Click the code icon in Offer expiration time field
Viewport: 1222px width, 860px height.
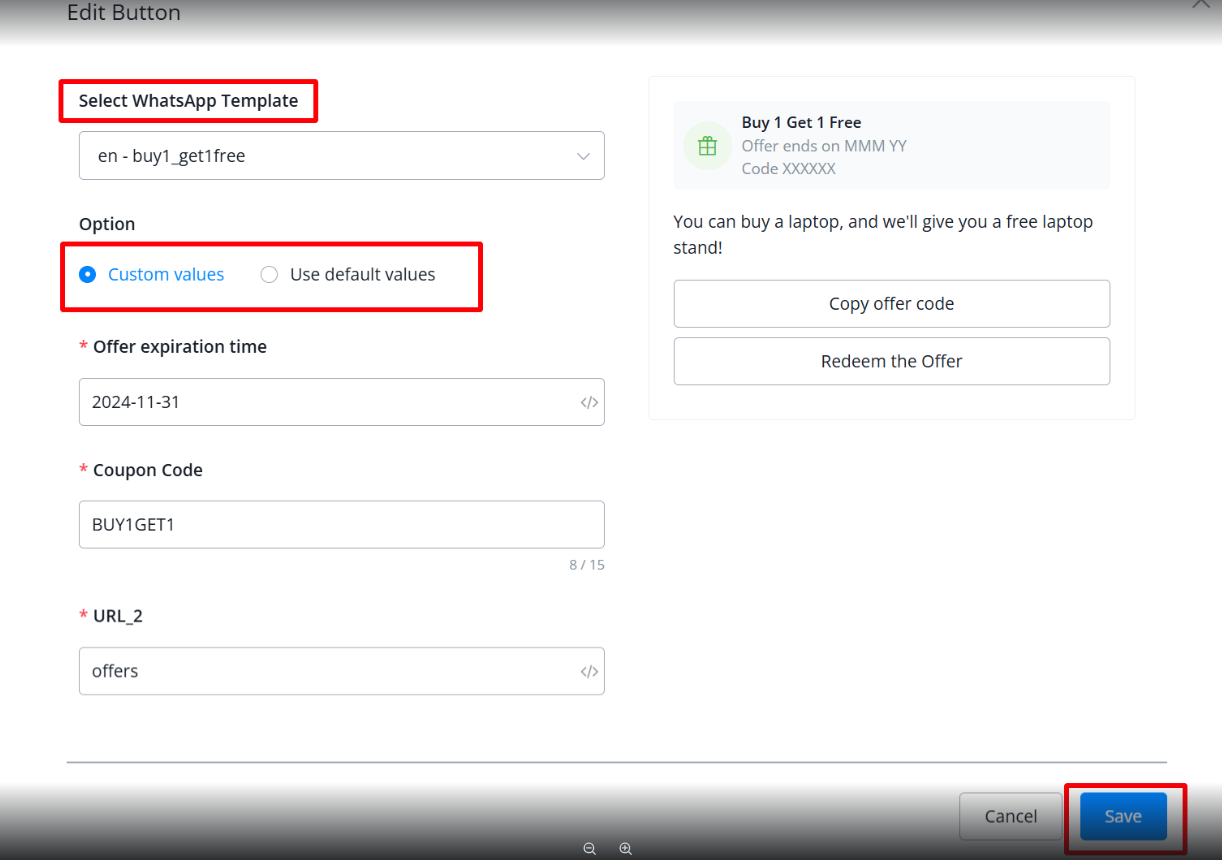(589, 403)
